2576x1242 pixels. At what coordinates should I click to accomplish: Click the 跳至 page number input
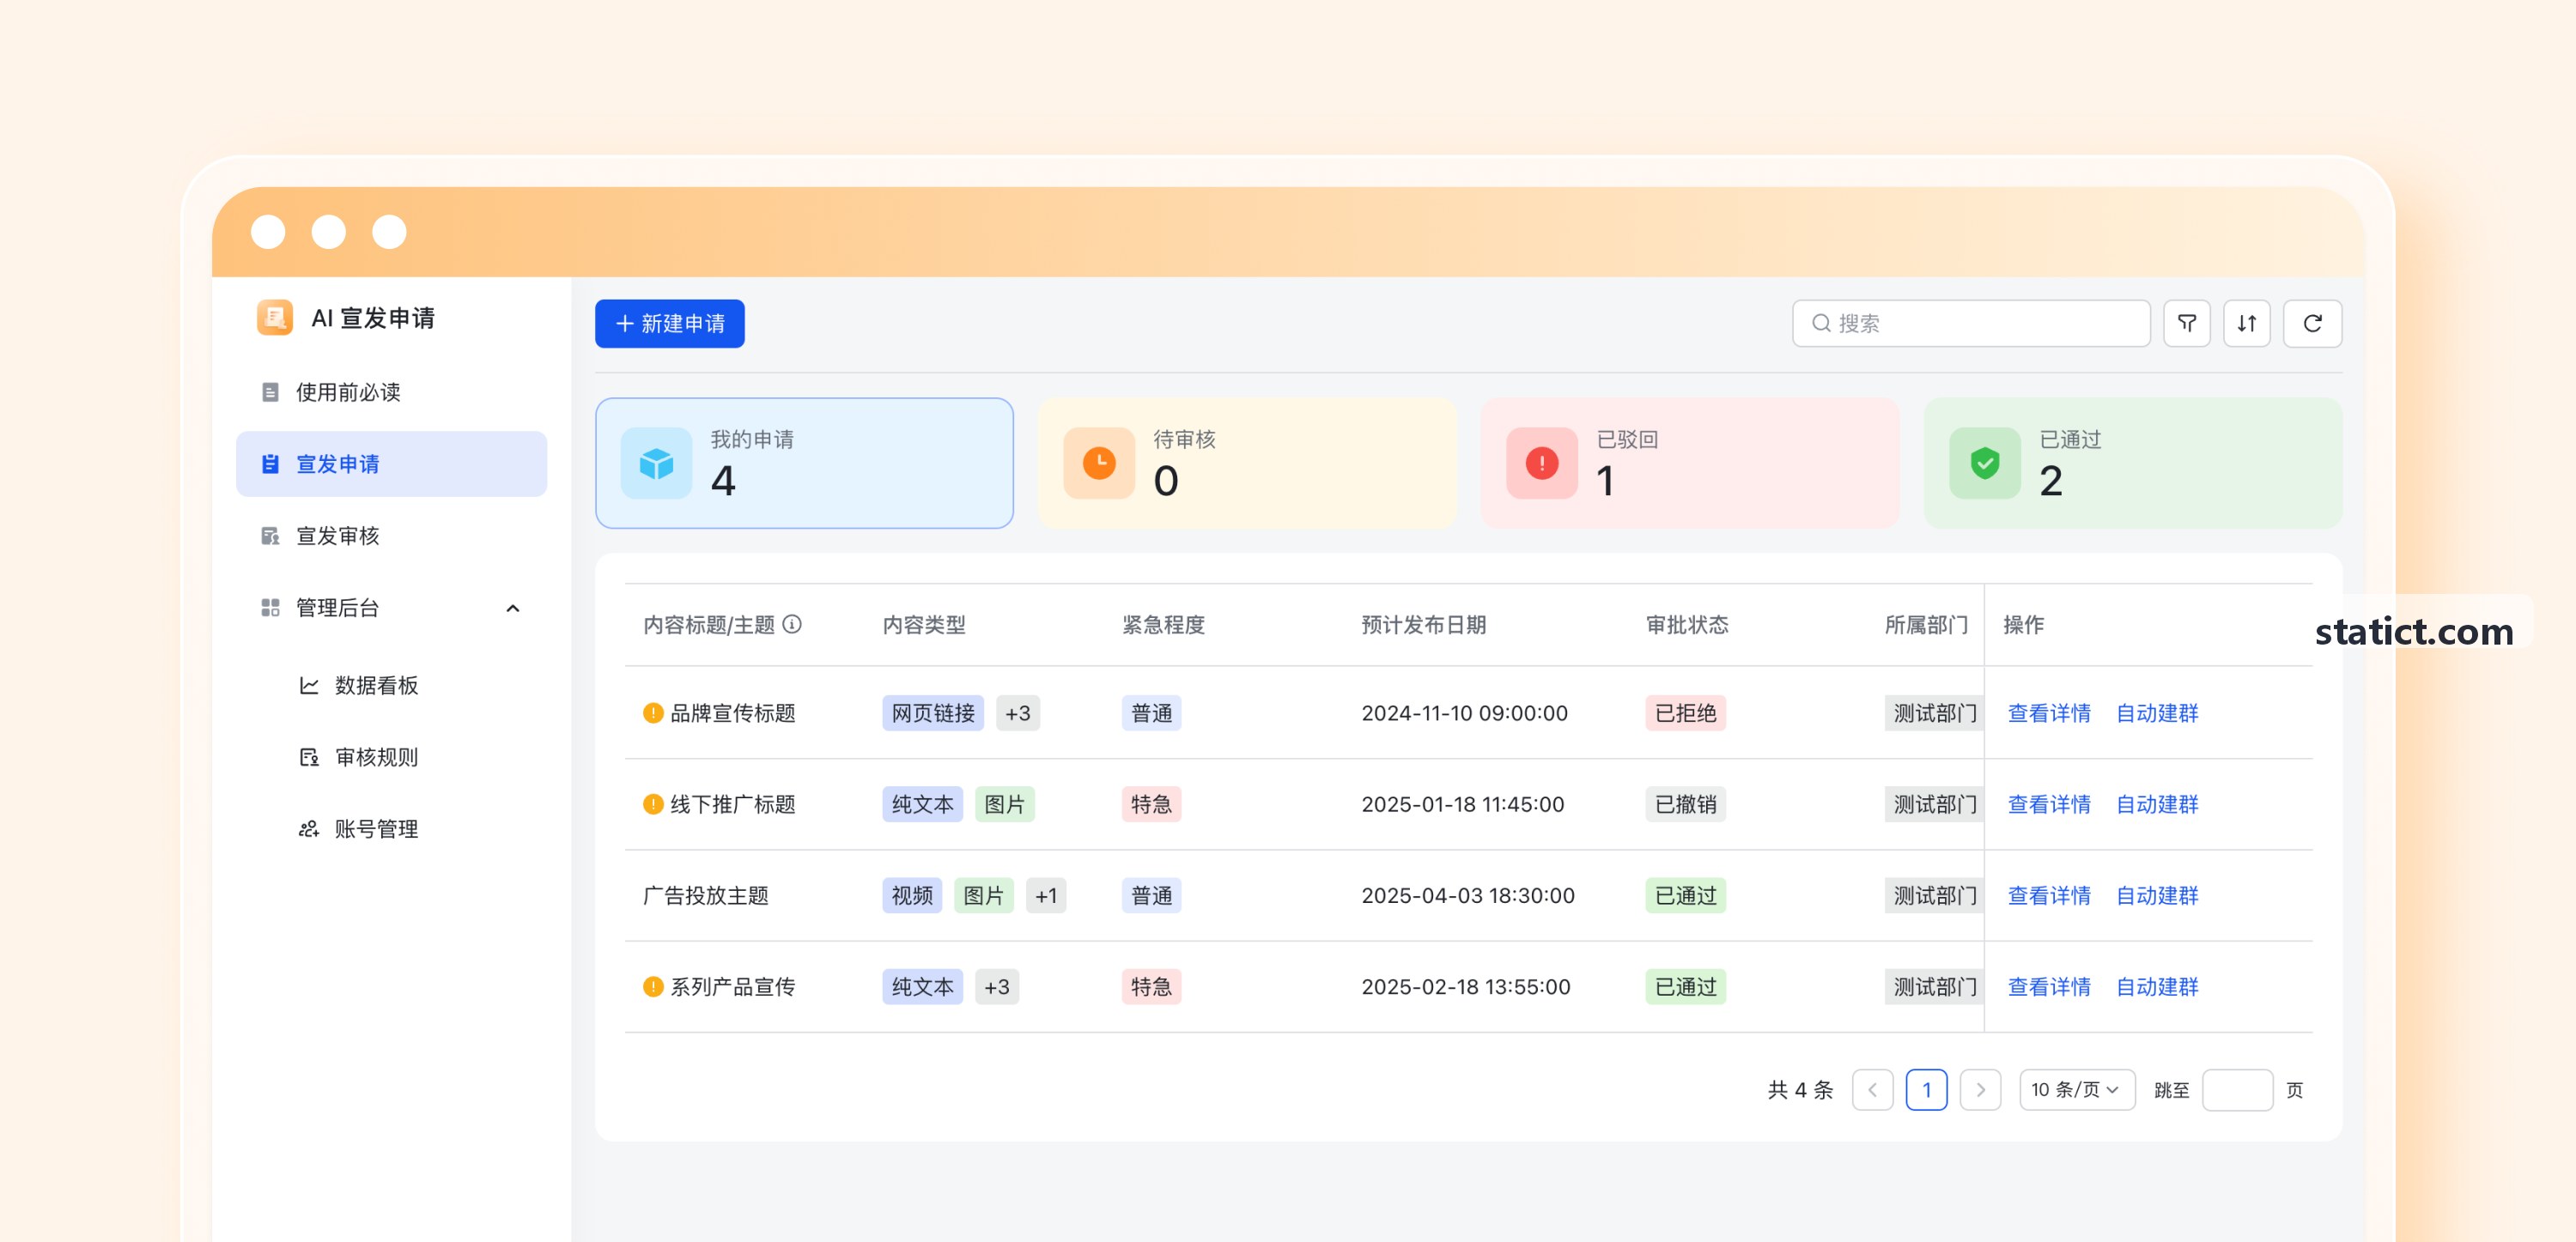pyautogui.click(x=2237, y=1090)
